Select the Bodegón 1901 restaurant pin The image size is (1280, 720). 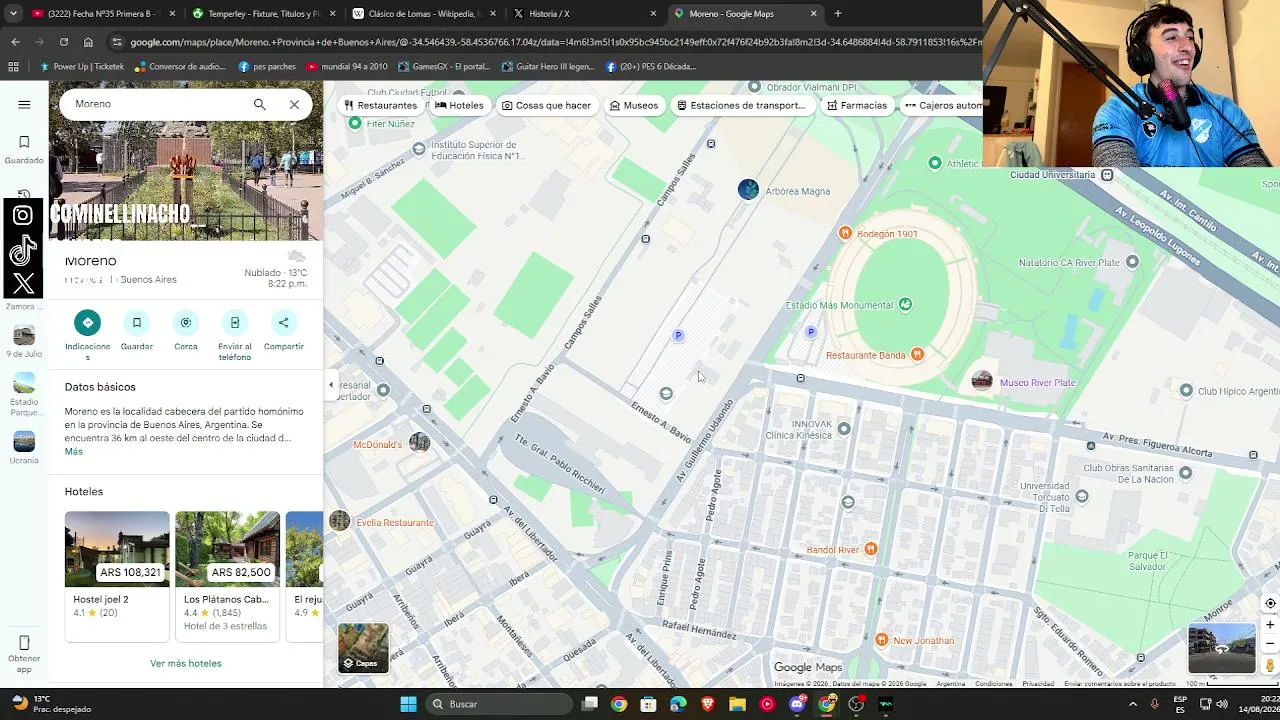pyautogui.click(x=845, y=234)
